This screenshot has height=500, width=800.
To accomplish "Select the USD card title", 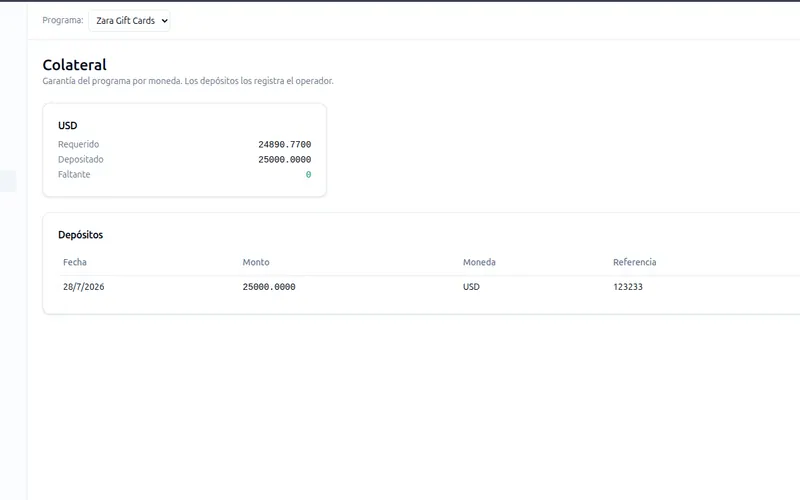I will 67,126.
